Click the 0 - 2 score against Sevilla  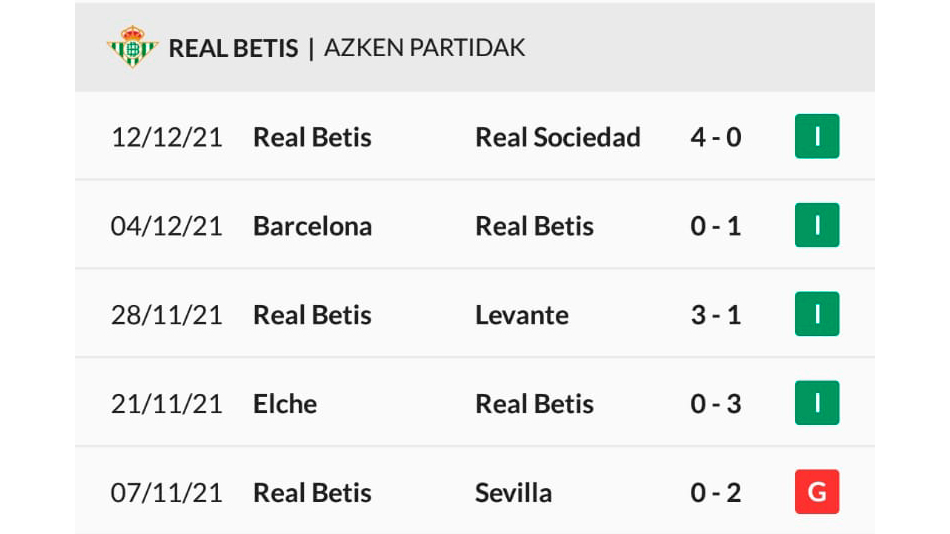(716, 493)
